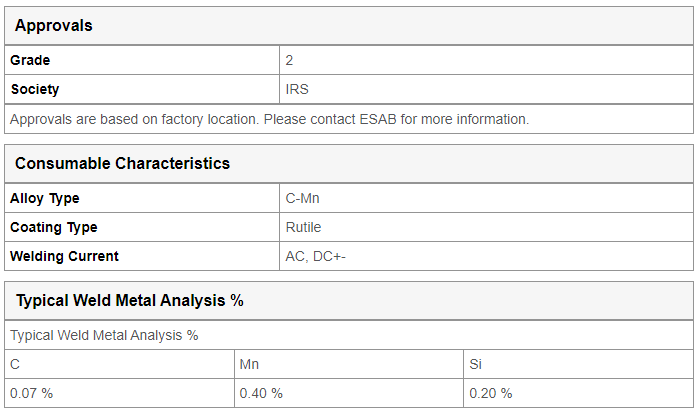Select the Alloy Type label
Screen dimensions: 700x414
(45, 198)
